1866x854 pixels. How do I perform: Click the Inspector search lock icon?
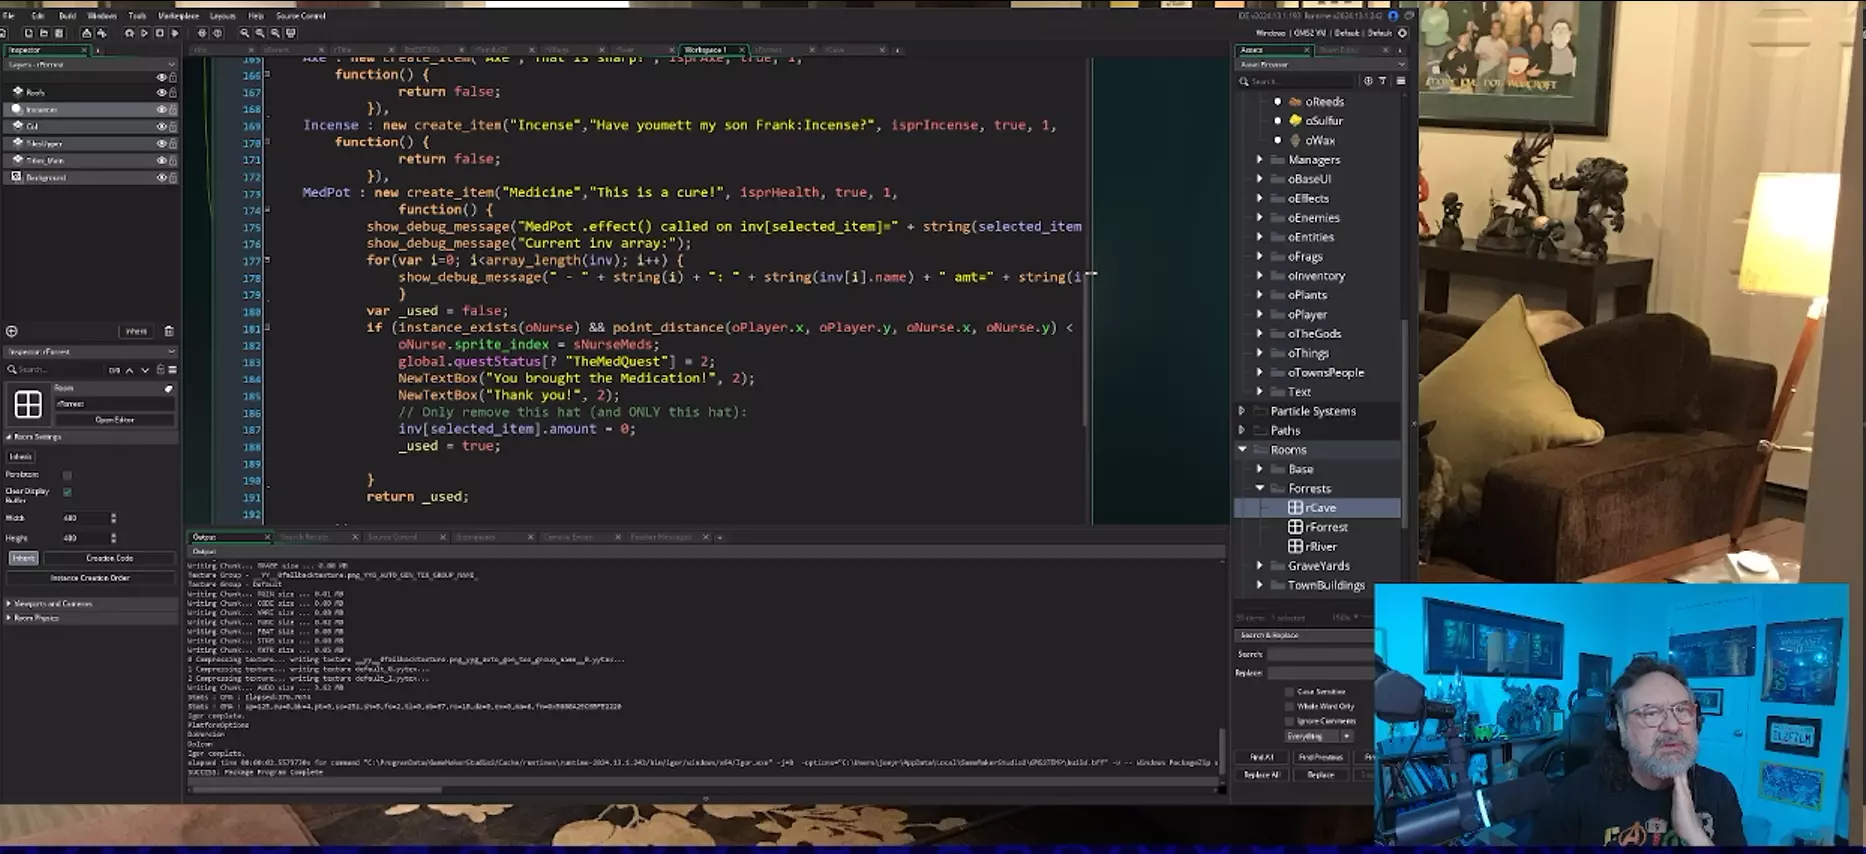click(x=160, y=369)
